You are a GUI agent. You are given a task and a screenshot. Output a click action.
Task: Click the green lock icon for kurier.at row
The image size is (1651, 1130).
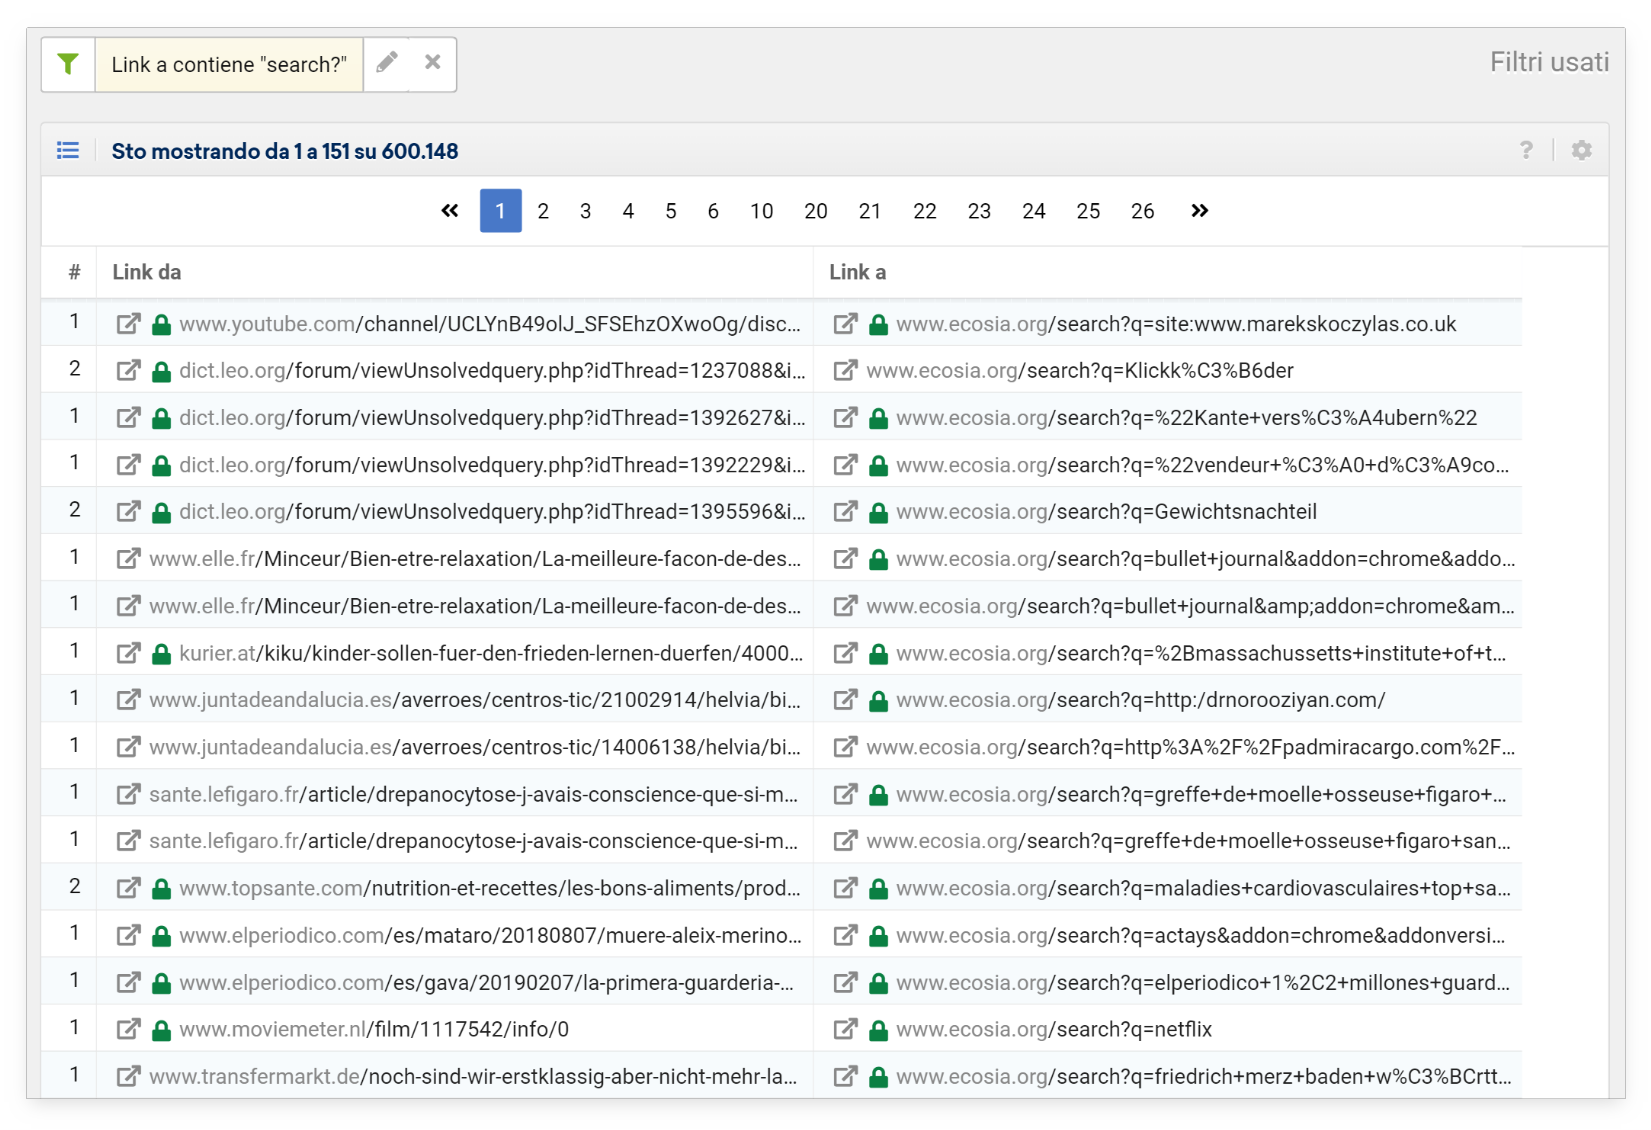(x=161, y=653)
